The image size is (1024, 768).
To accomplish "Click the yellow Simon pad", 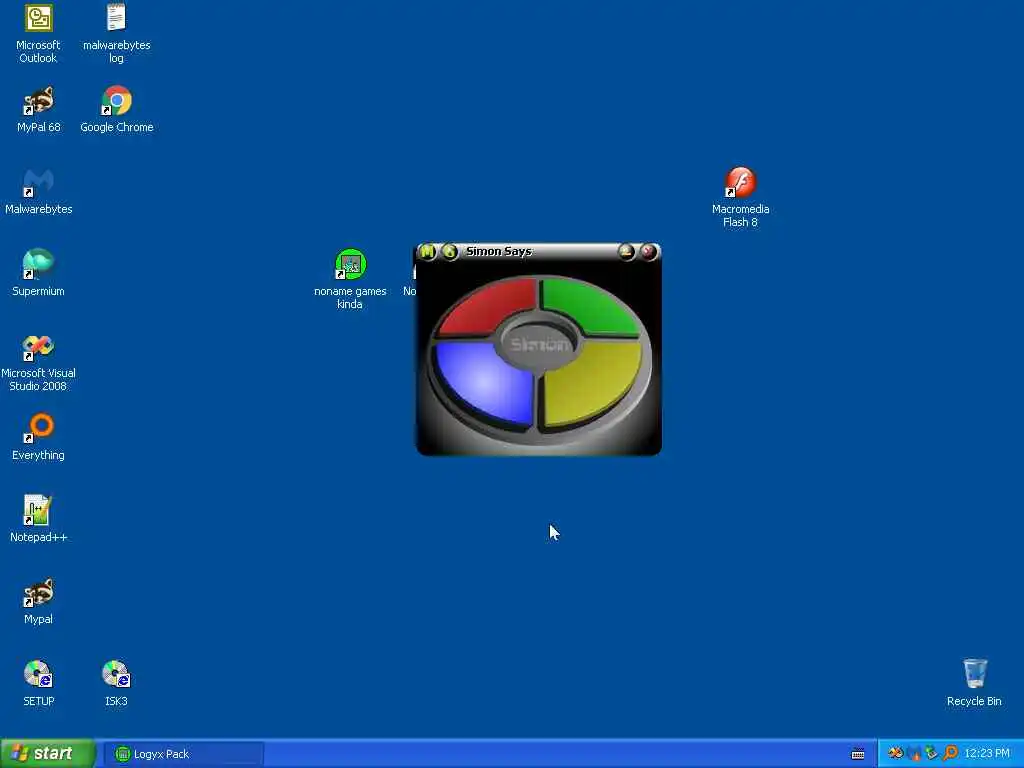I will click(593, 381).
